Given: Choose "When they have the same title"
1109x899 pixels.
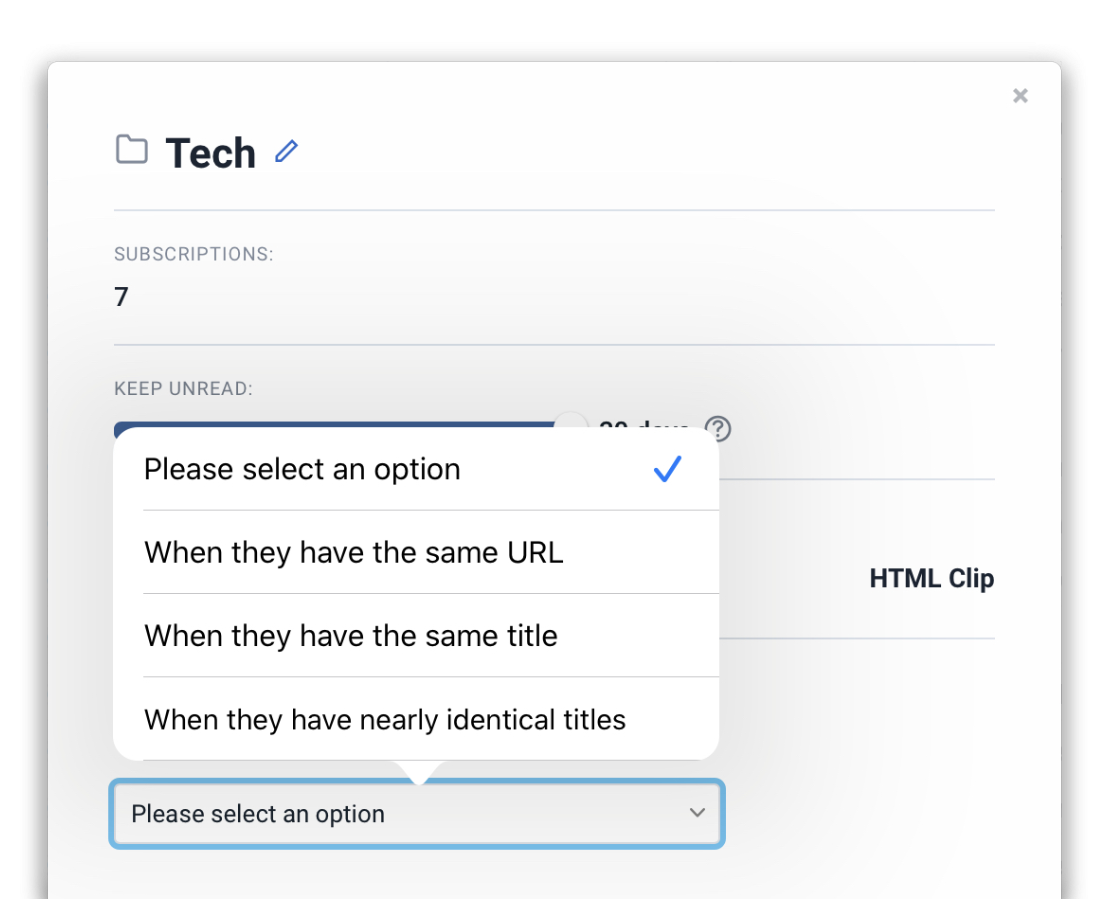Looking at the screenshot, I should [351, 635].
